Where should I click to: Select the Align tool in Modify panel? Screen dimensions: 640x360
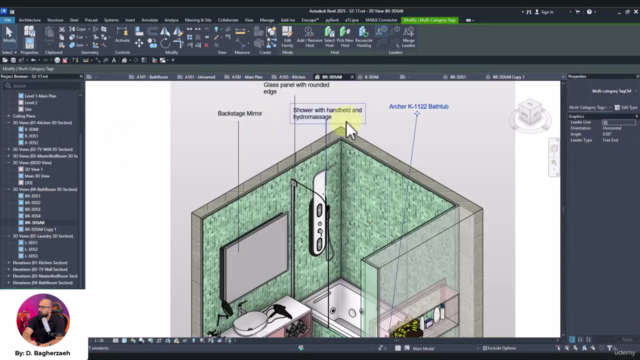click(139, 31)
